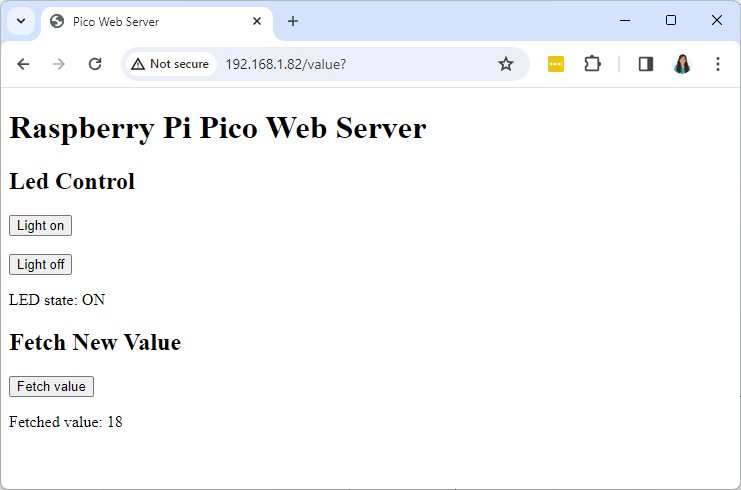The image size is (741, 490).
Task: Click the Led Control heading
Action: pos(72,181)
